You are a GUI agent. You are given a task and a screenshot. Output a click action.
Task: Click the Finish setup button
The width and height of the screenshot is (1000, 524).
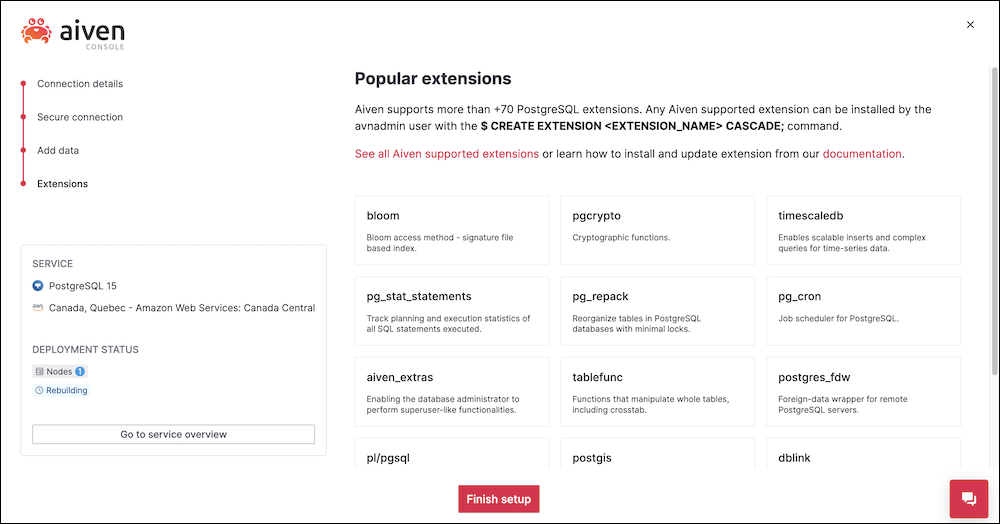pyautogui.click(x=499, y=499)
